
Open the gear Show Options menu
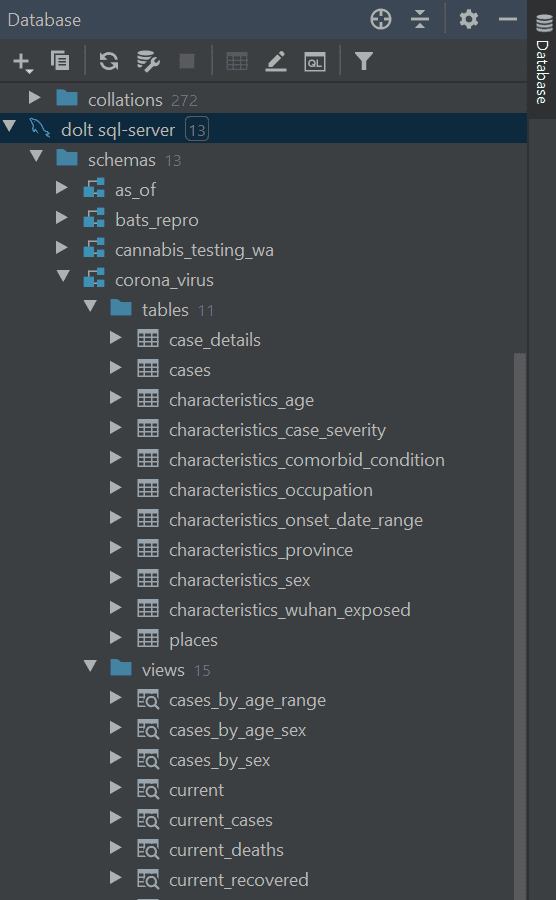click(469, 19)
